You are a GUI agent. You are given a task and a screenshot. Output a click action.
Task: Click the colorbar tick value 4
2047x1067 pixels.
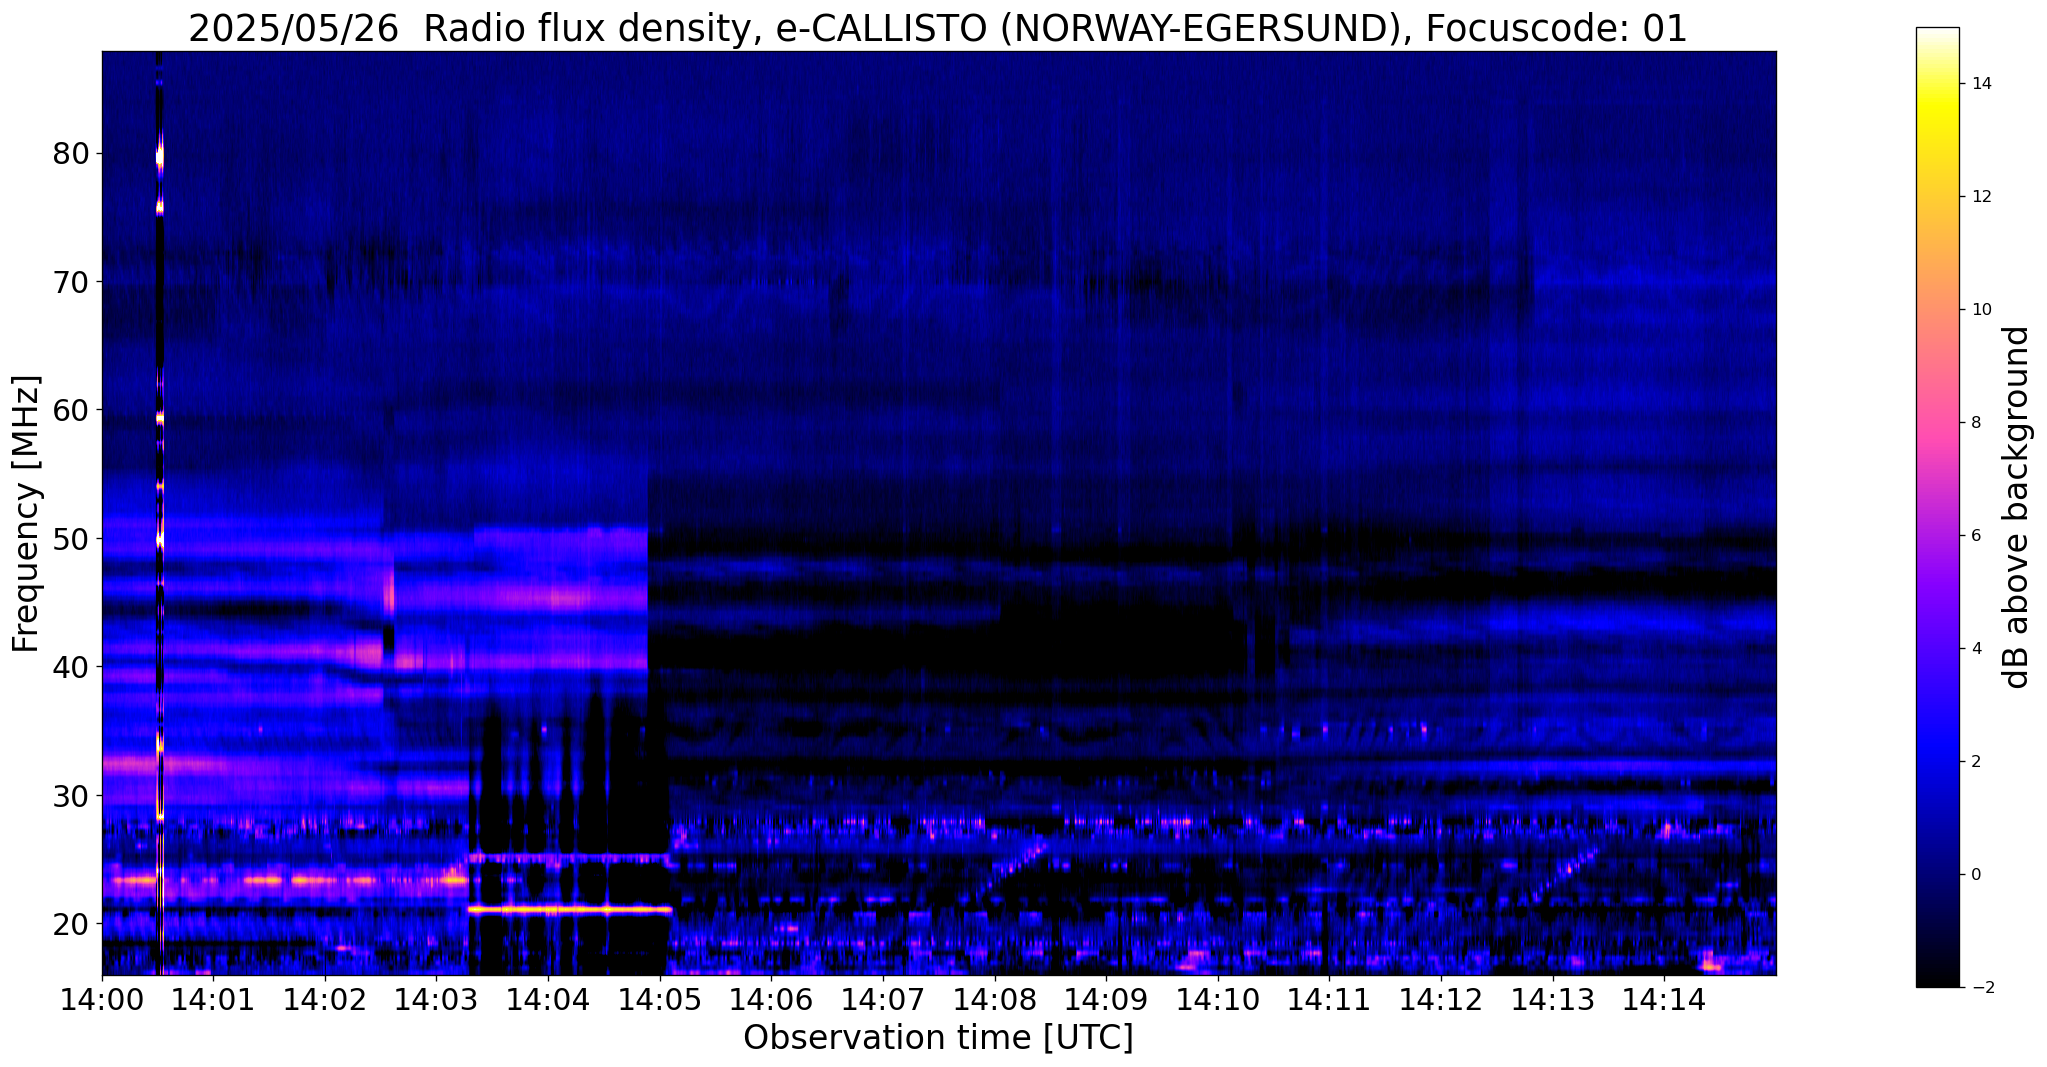(x=1975, y=649)
